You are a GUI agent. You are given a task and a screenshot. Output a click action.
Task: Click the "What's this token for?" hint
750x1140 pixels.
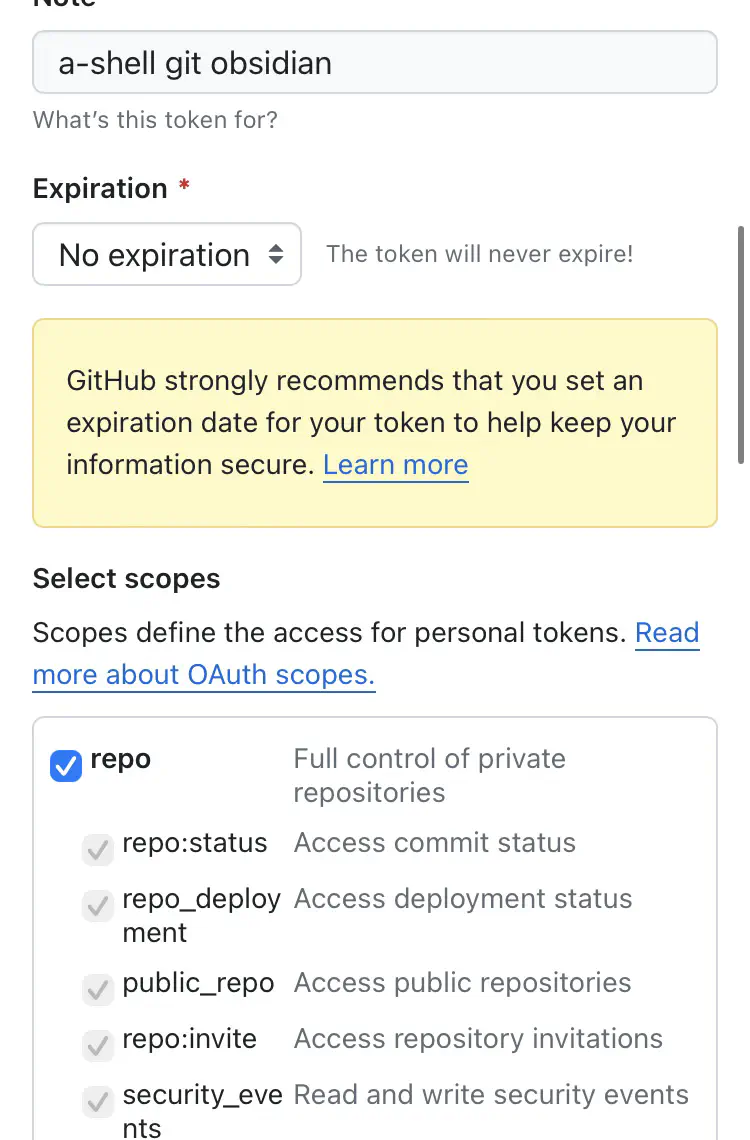(155, 120)
